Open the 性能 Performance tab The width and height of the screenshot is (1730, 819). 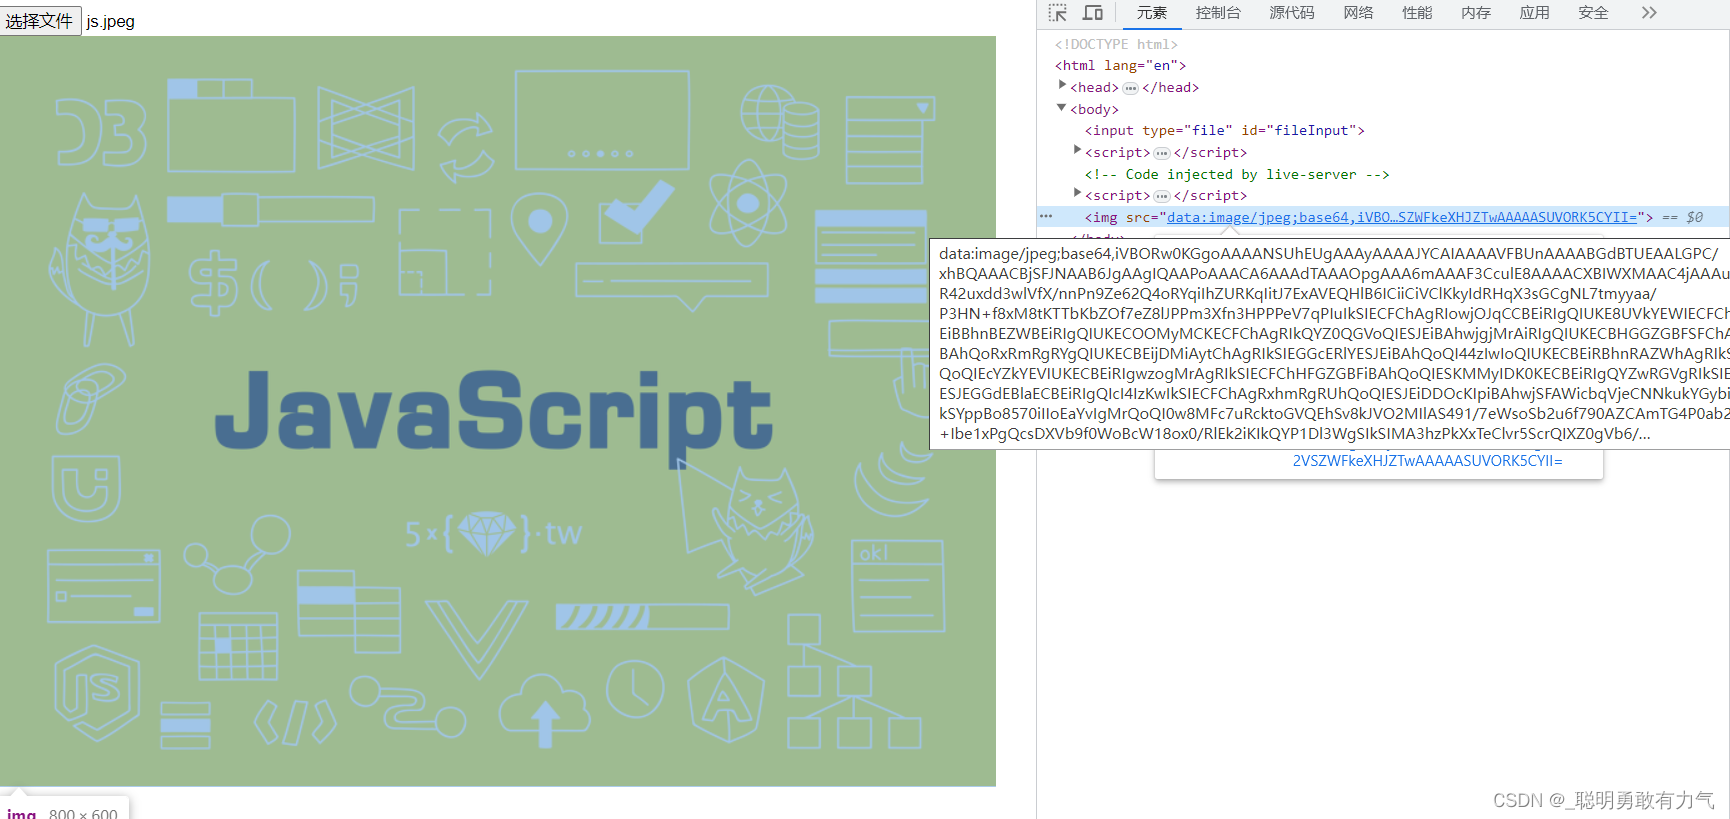click(1417, 13)
